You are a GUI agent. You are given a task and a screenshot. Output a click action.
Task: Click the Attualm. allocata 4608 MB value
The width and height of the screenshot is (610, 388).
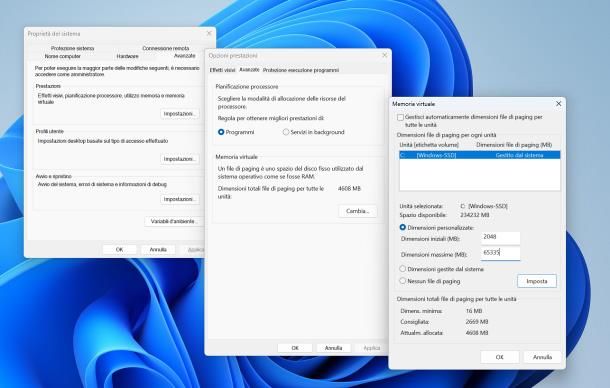click(x=477, y=333)
